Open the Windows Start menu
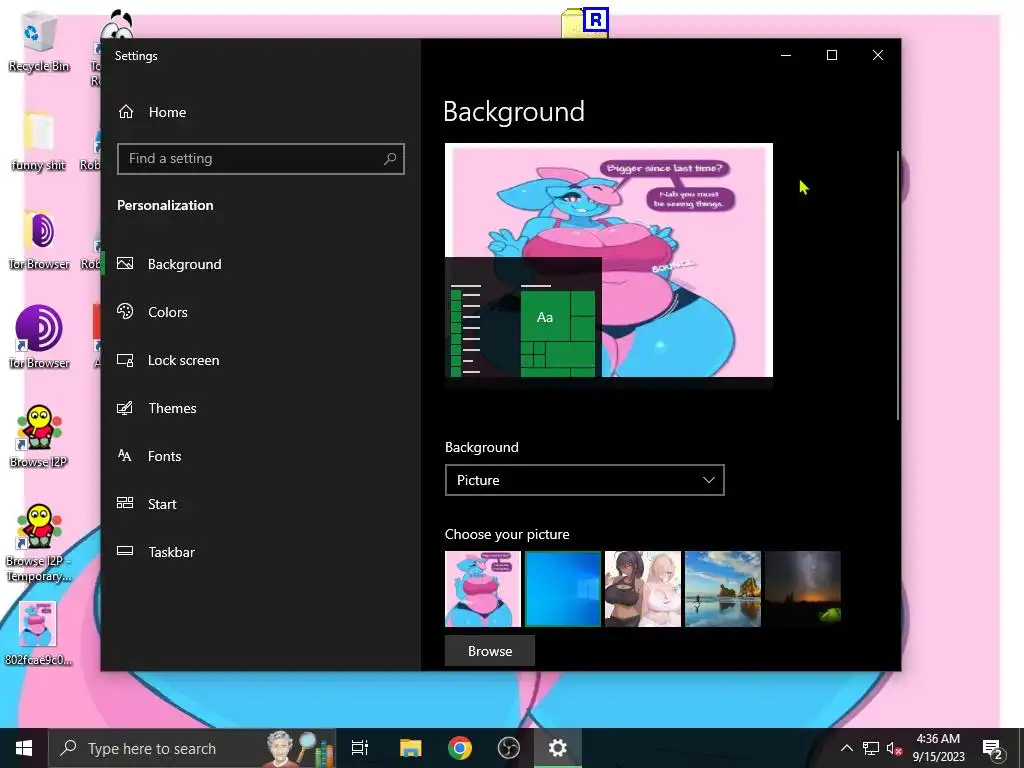Viewport: 1024px width, 768px height. coord(24,748)
